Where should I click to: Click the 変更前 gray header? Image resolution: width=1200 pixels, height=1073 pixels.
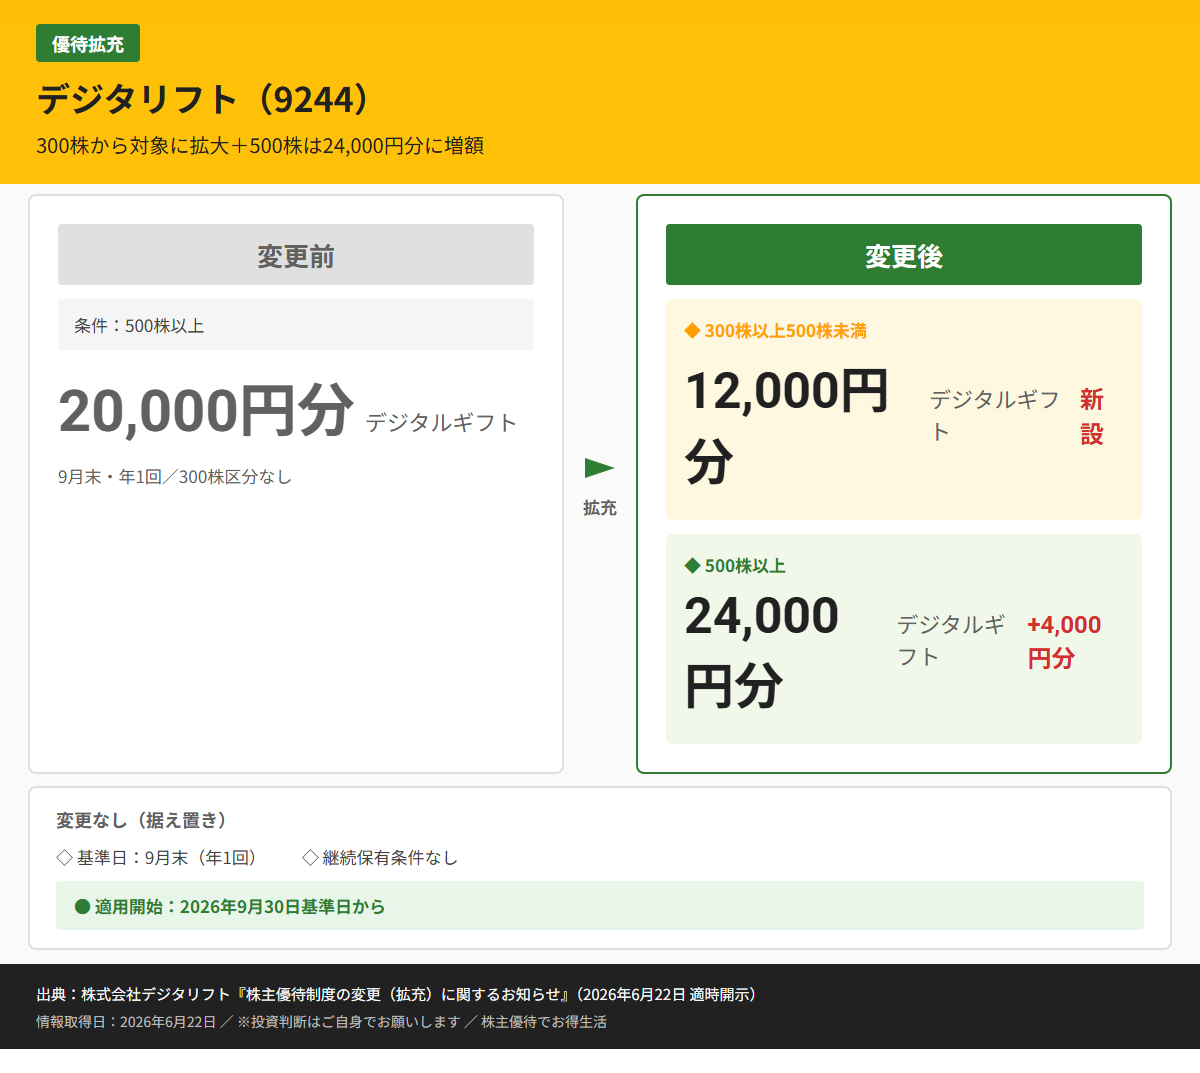point(296,255)
